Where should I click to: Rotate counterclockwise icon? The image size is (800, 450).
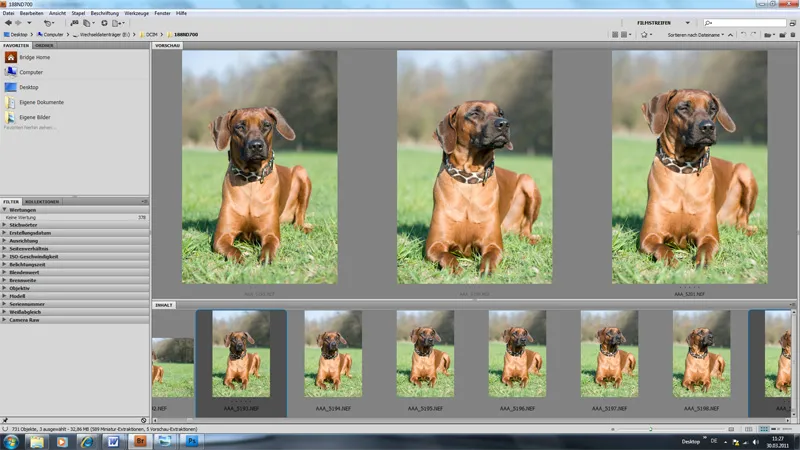743,35
